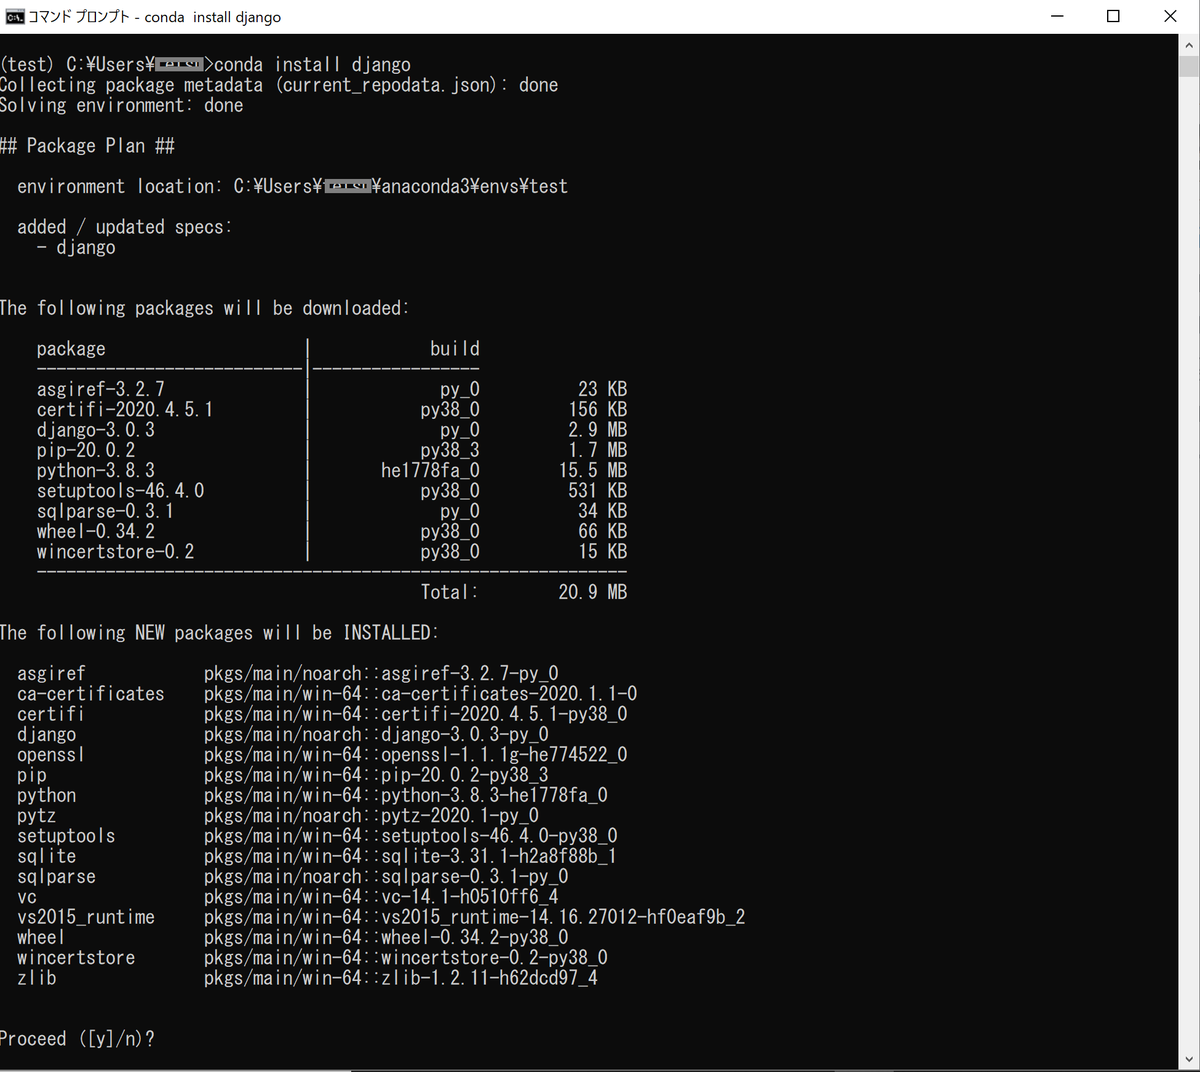Click the 'wincertstore-0.2' download row
The height and width of the screenshot is (1072, 1200).
(x=332, y=552)
